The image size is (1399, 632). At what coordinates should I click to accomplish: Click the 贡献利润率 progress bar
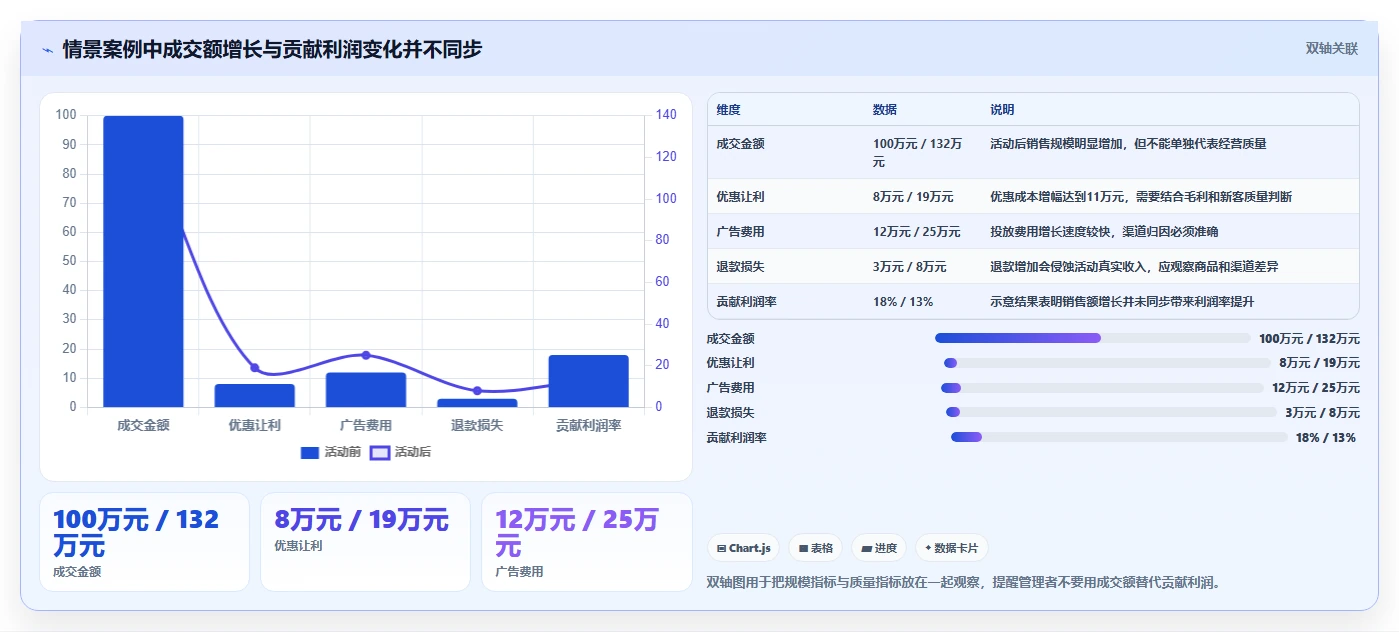[x=1119, y=437]
